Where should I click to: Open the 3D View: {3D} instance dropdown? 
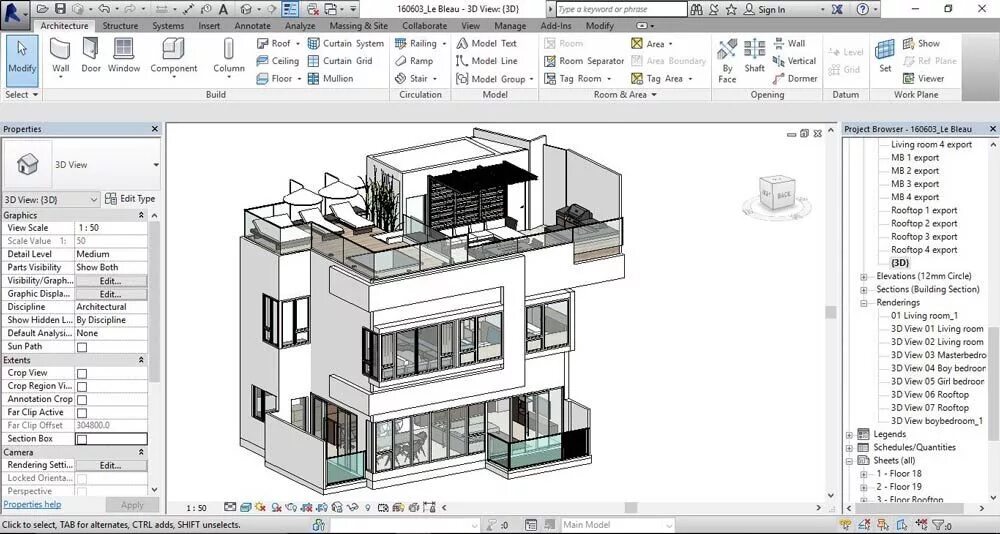pyautogui.click(x=94, y=200)
